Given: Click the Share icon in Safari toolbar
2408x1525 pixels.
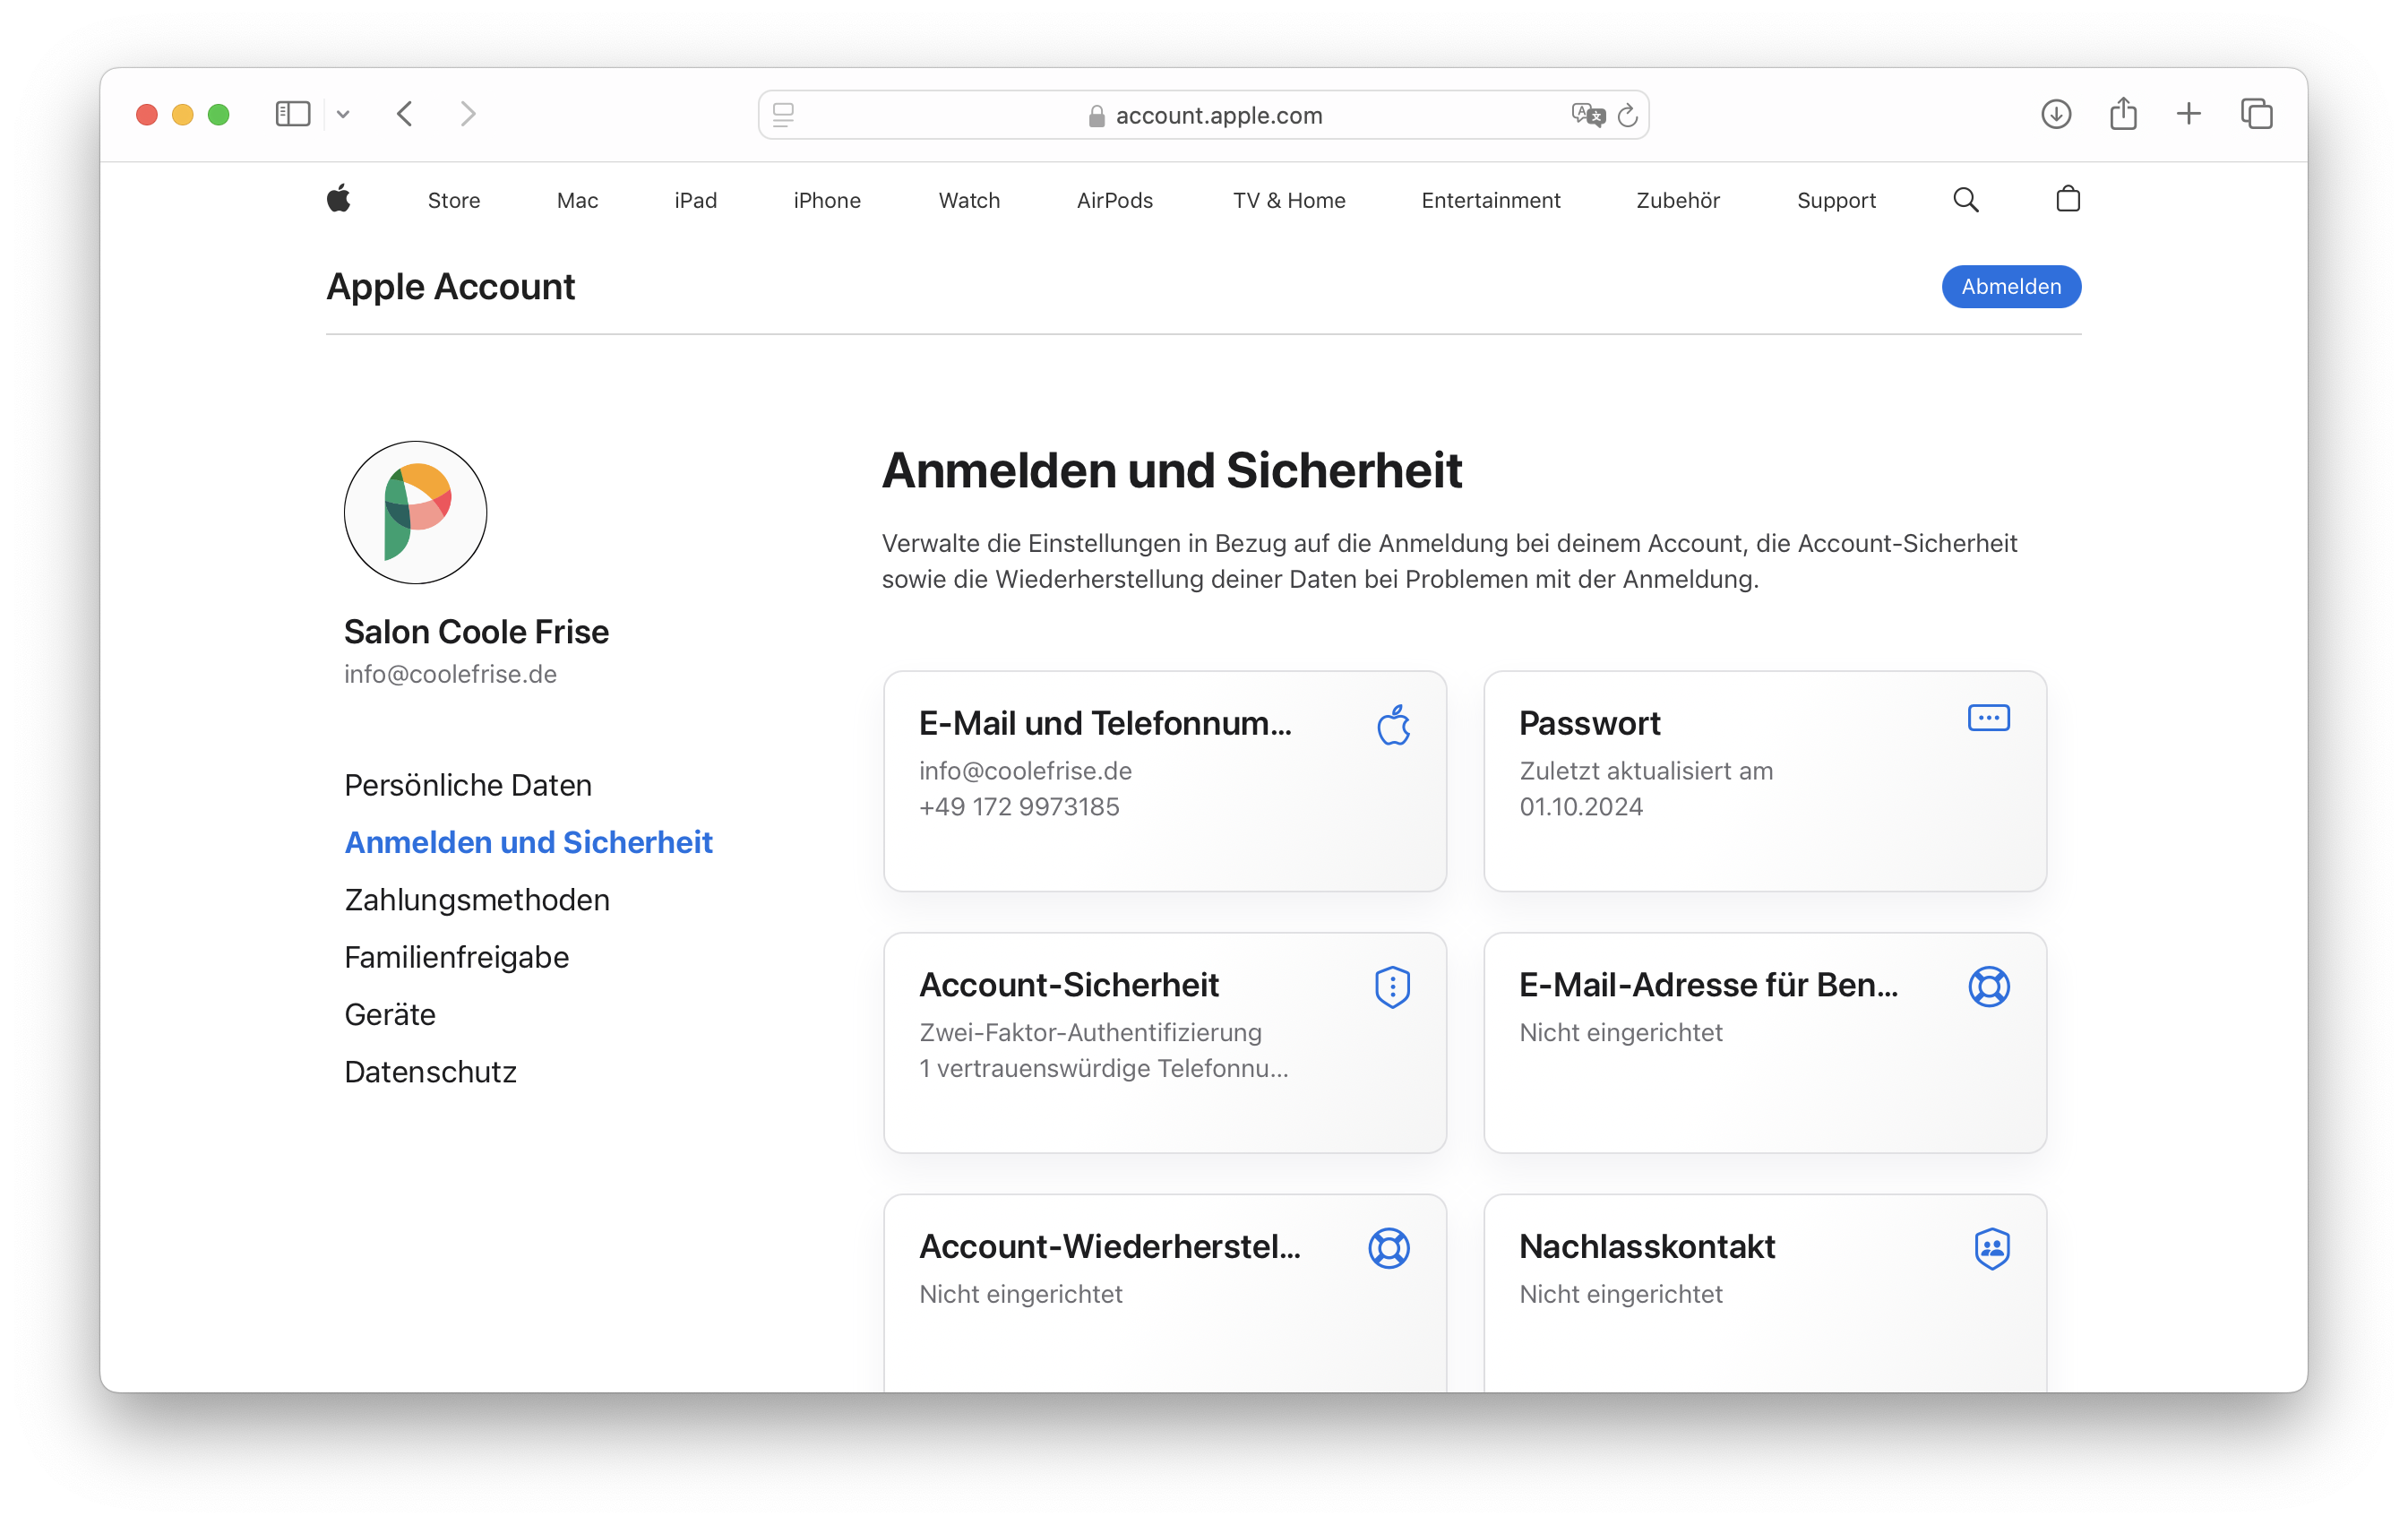Looking at the screenshot, I should click(x=2122, y=114).
